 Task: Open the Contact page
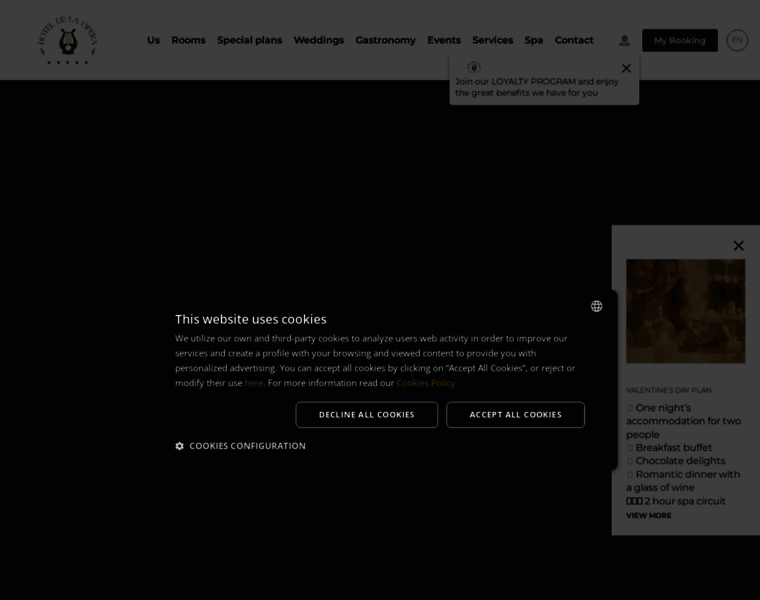[574, 40]
